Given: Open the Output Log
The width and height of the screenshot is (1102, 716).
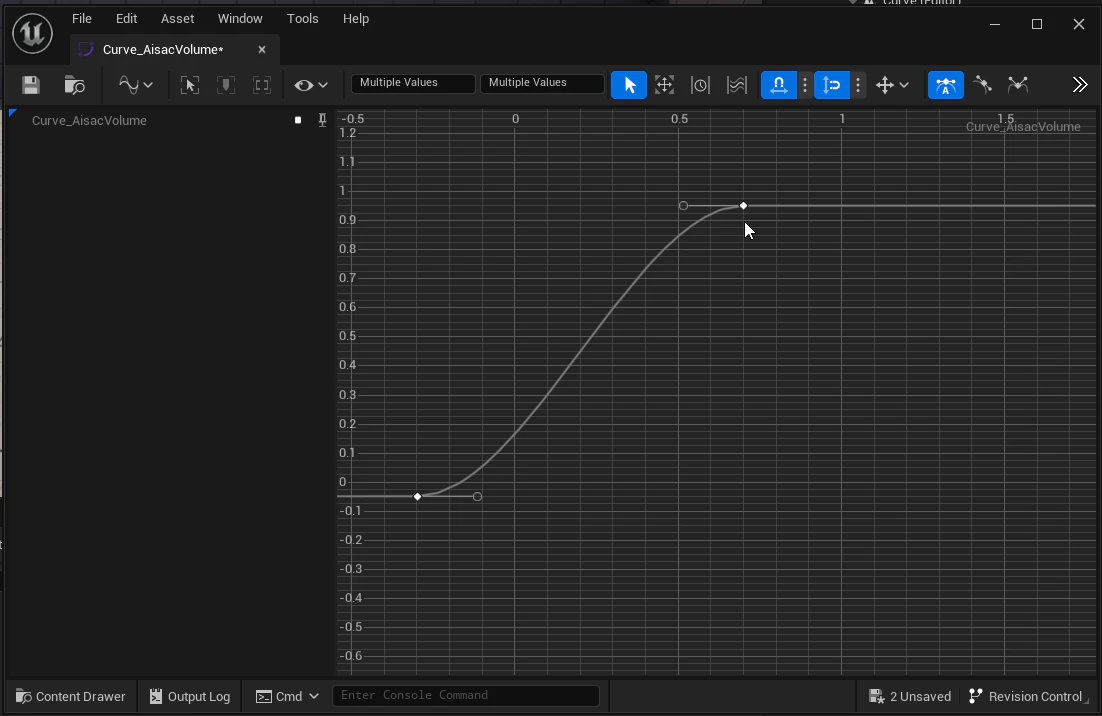Looking at the screenshot, I should point(190,696).
